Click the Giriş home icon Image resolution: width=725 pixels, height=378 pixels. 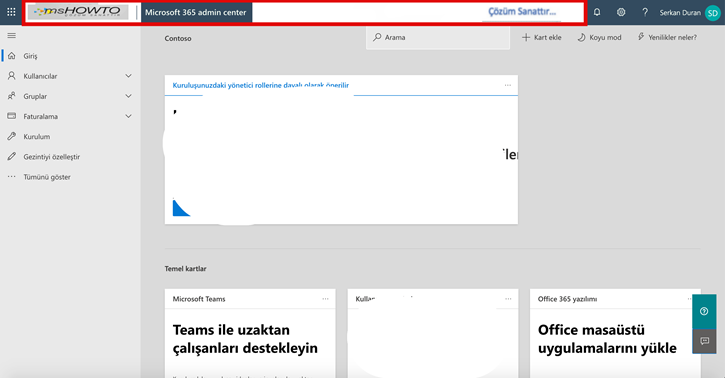click(x=12, y=56)
